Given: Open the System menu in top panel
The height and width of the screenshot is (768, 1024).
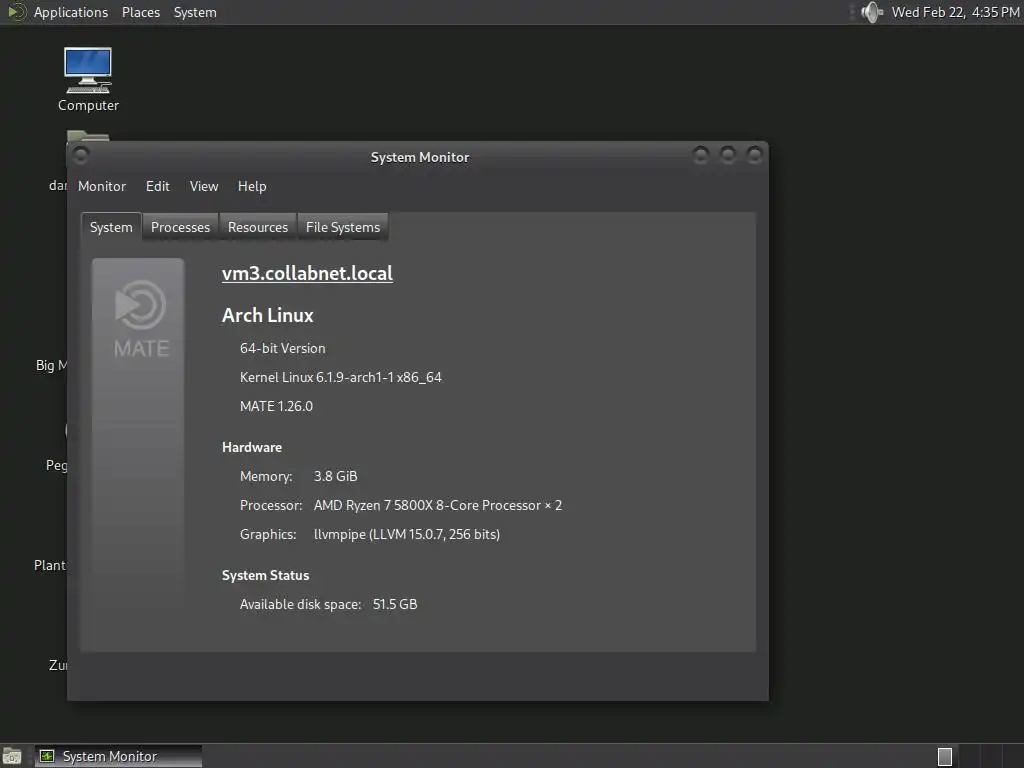Looking at the screenshot, I should 195,12.
